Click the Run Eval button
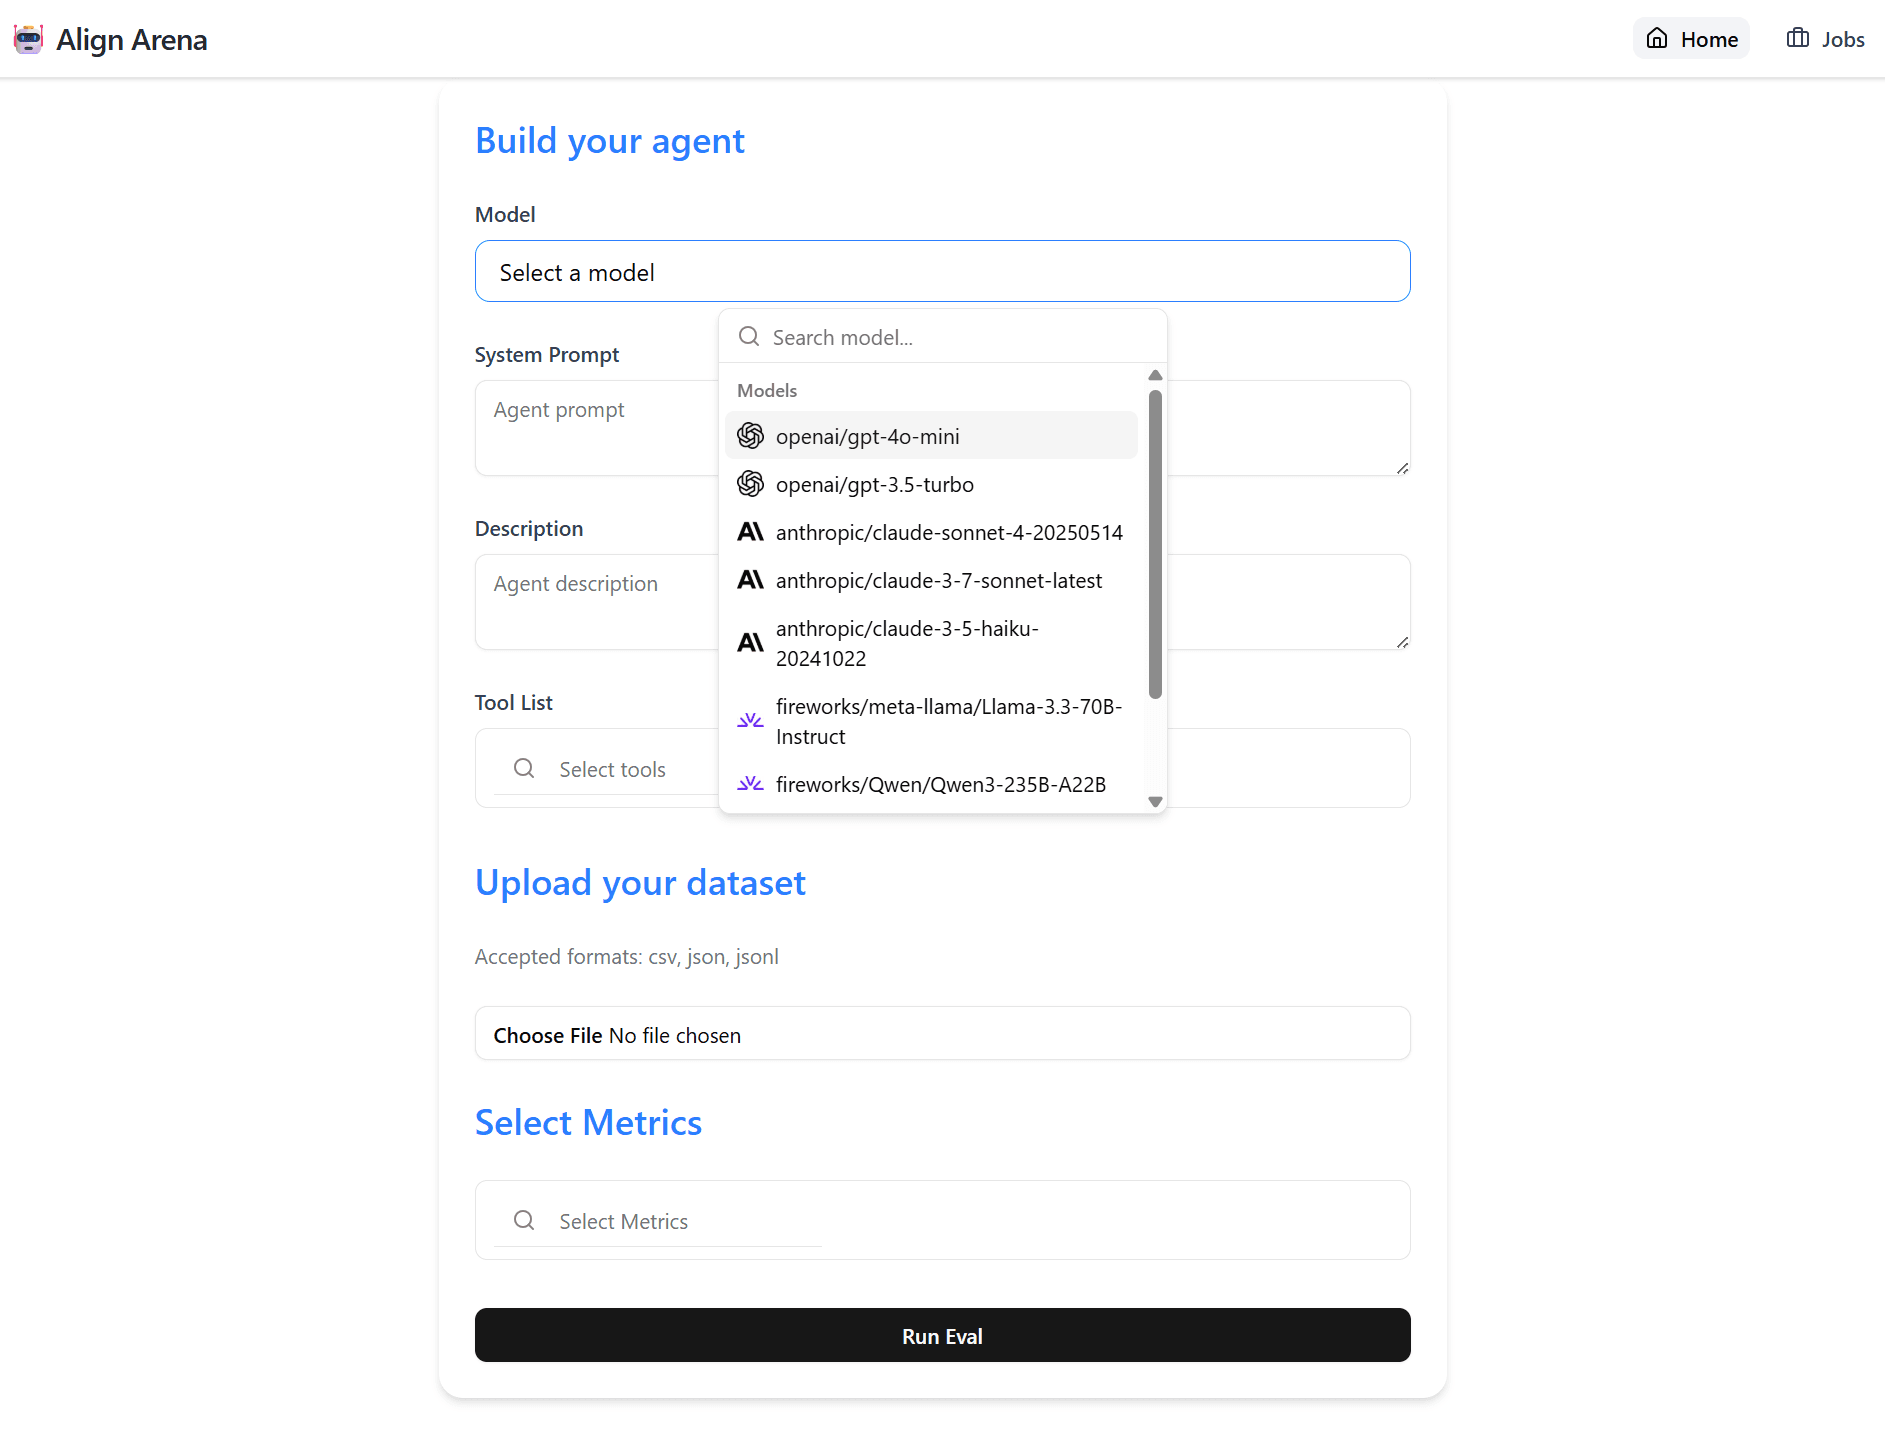This screenshot has width=1885, height=1441. (943, 1335)
